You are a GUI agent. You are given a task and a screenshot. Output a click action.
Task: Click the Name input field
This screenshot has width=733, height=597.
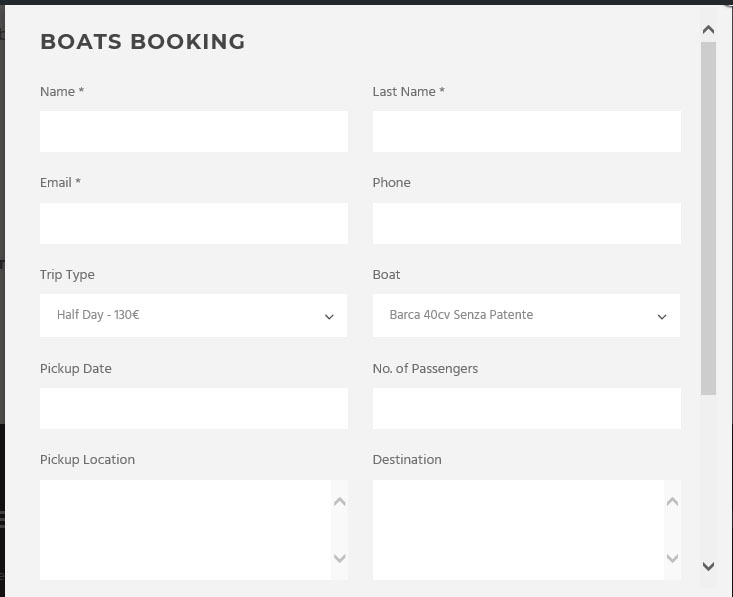pos(193,131)
